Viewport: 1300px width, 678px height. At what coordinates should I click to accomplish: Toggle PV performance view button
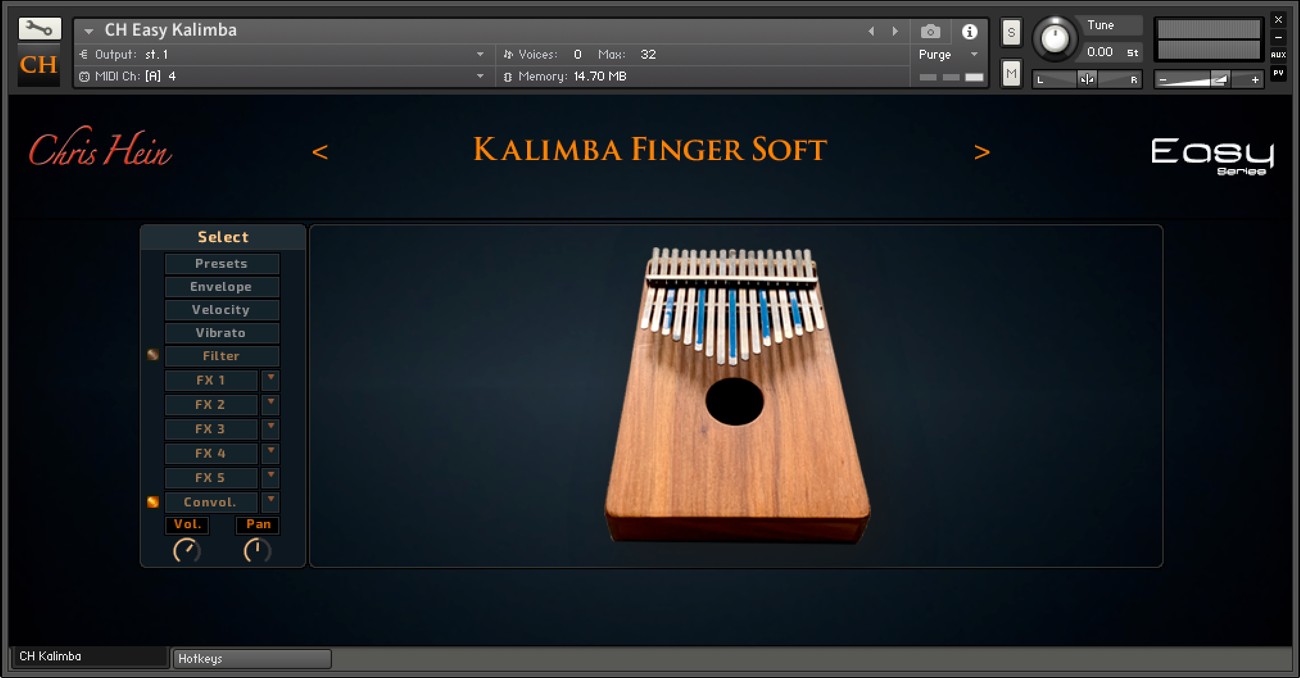pos(1278,73)
